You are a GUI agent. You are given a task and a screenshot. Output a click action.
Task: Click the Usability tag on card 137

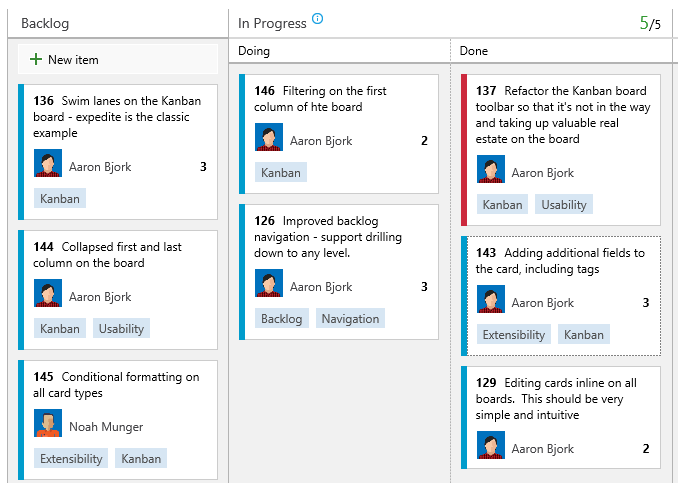[564, 204]
